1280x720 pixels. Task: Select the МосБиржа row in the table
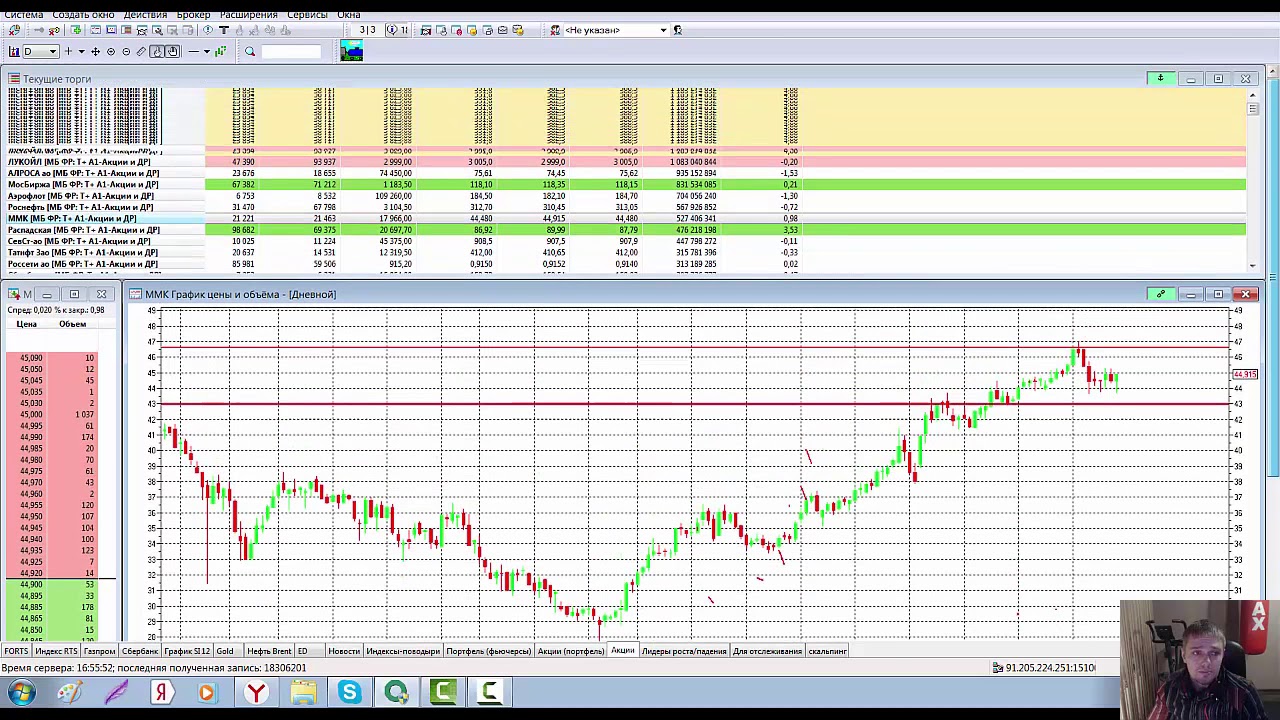click(x=626, y=184)
